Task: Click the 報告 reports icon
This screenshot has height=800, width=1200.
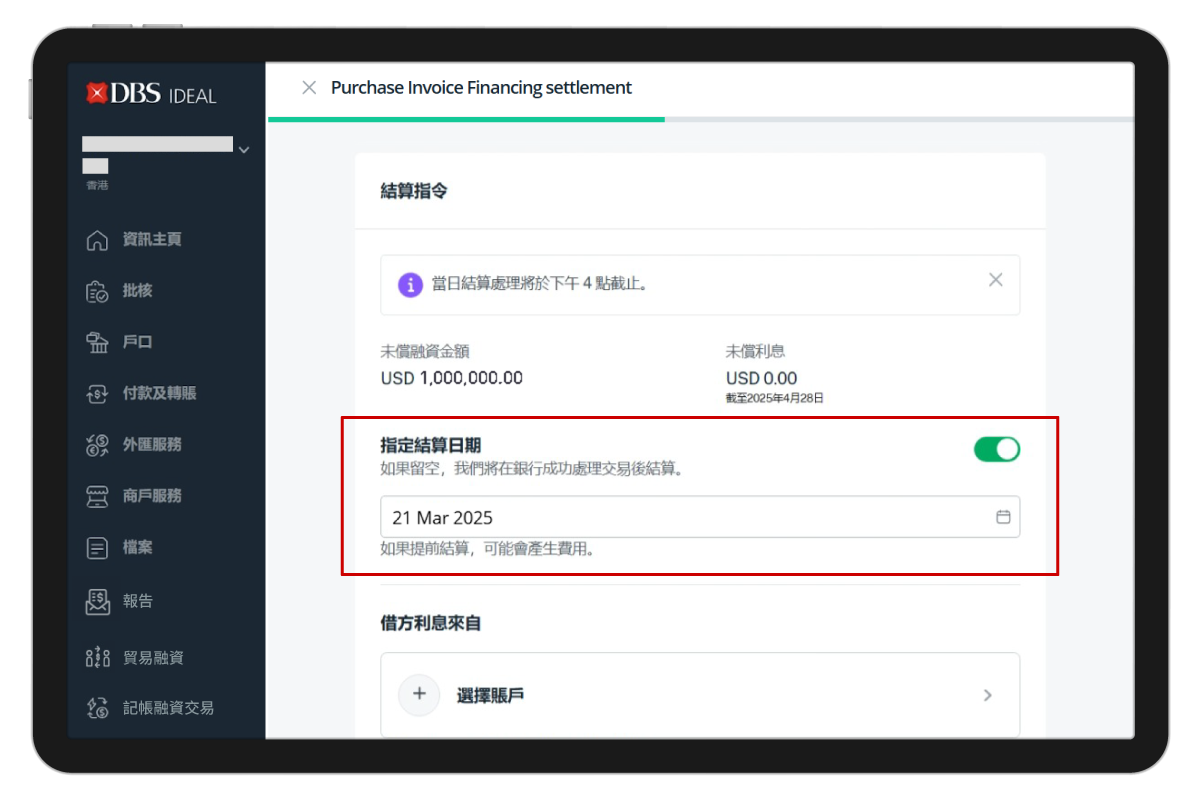Action: (x=97, y=601)
